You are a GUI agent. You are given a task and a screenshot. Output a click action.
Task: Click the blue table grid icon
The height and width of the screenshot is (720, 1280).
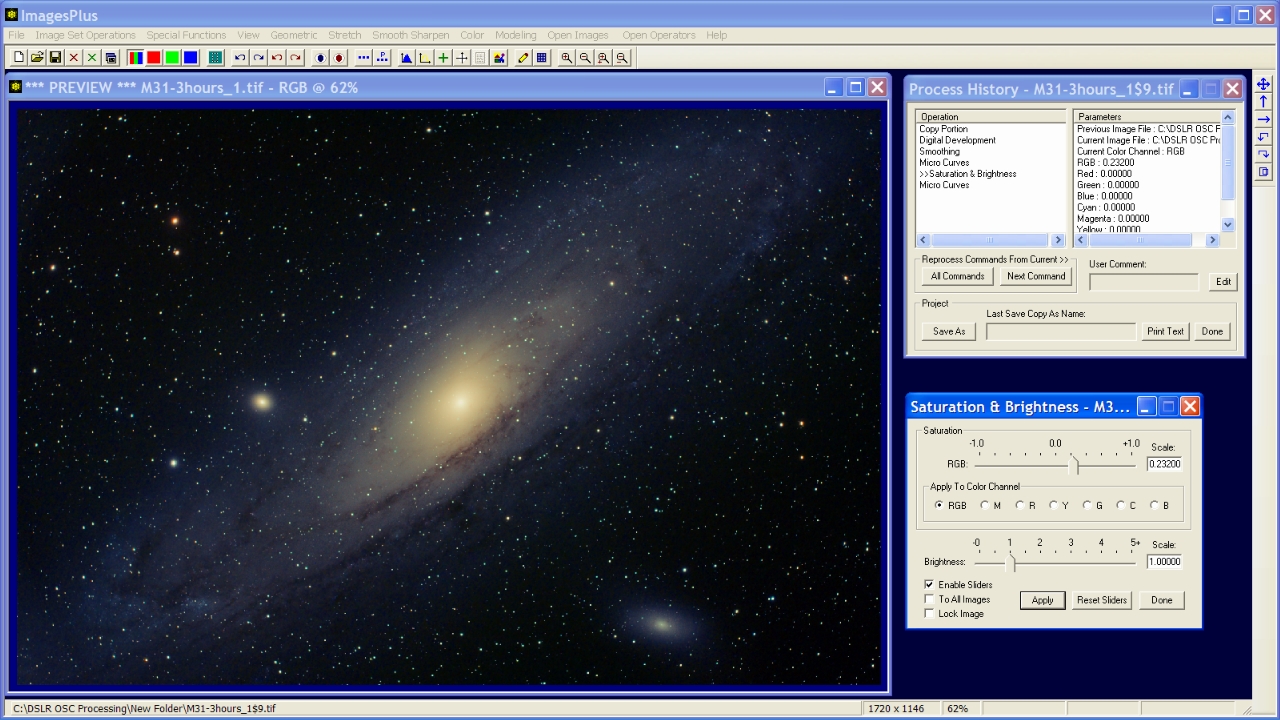tap(542, 58)
